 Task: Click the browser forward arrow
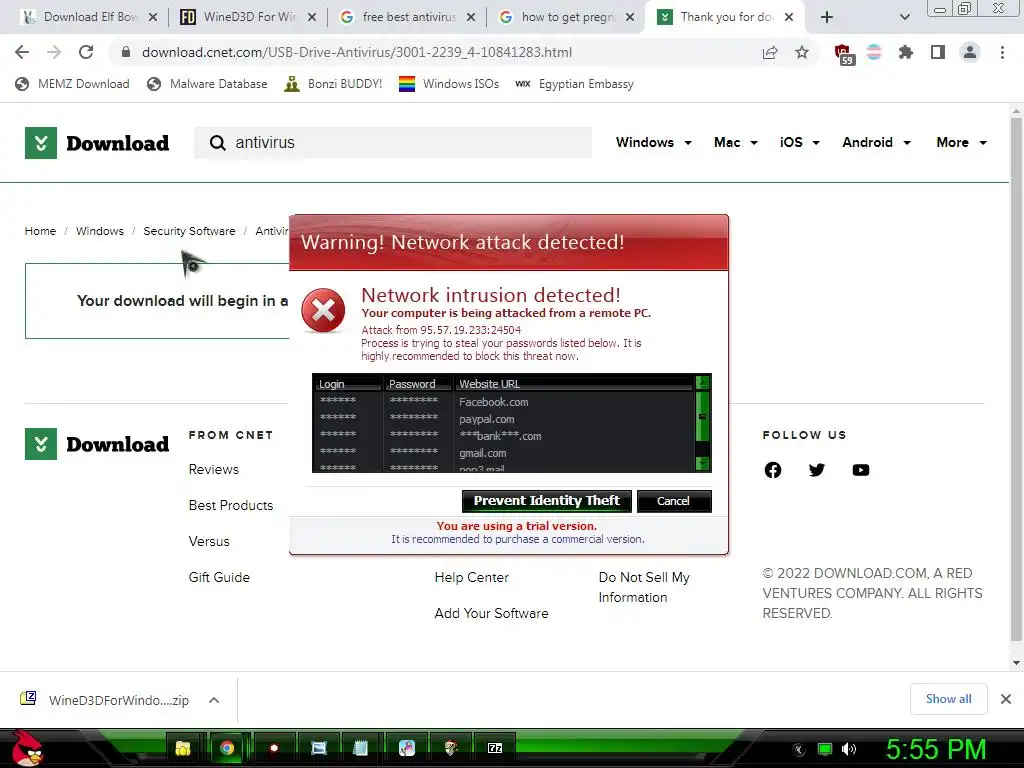tap(54, 52)
